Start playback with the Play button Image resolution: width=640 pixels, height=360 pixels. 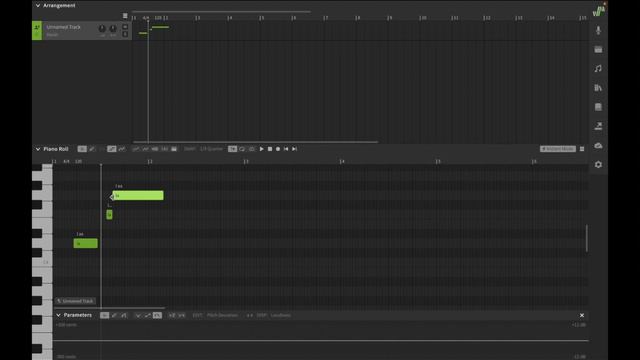click(x=262, y=149)
